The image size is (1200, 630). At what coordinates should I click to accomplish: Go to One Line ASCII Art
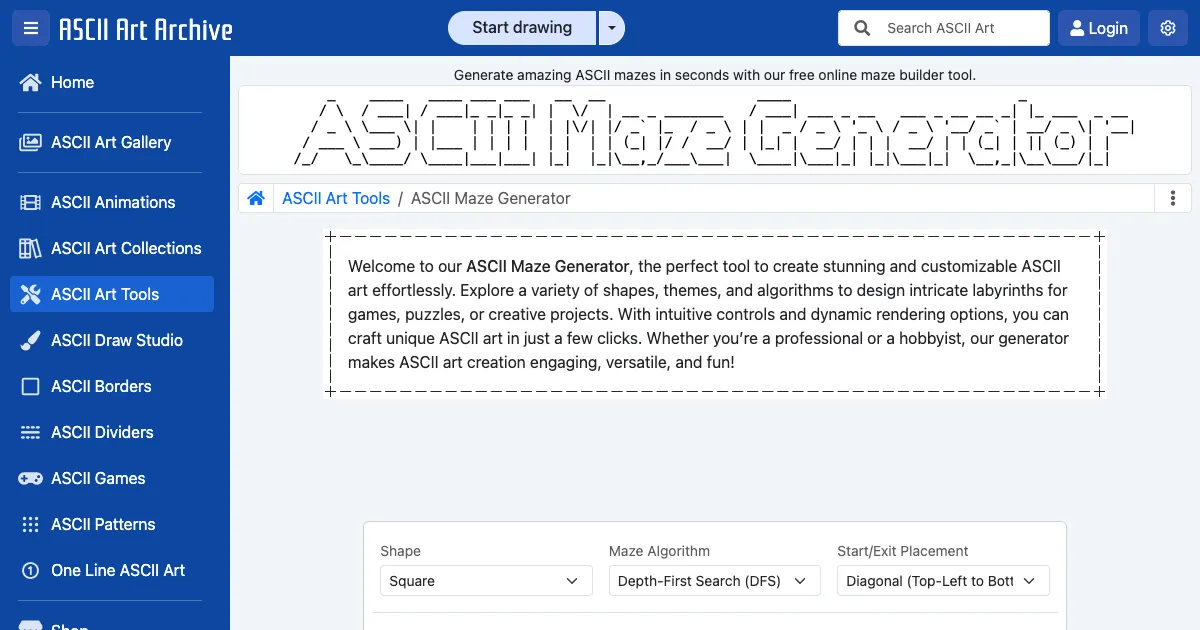click(118, 570)
